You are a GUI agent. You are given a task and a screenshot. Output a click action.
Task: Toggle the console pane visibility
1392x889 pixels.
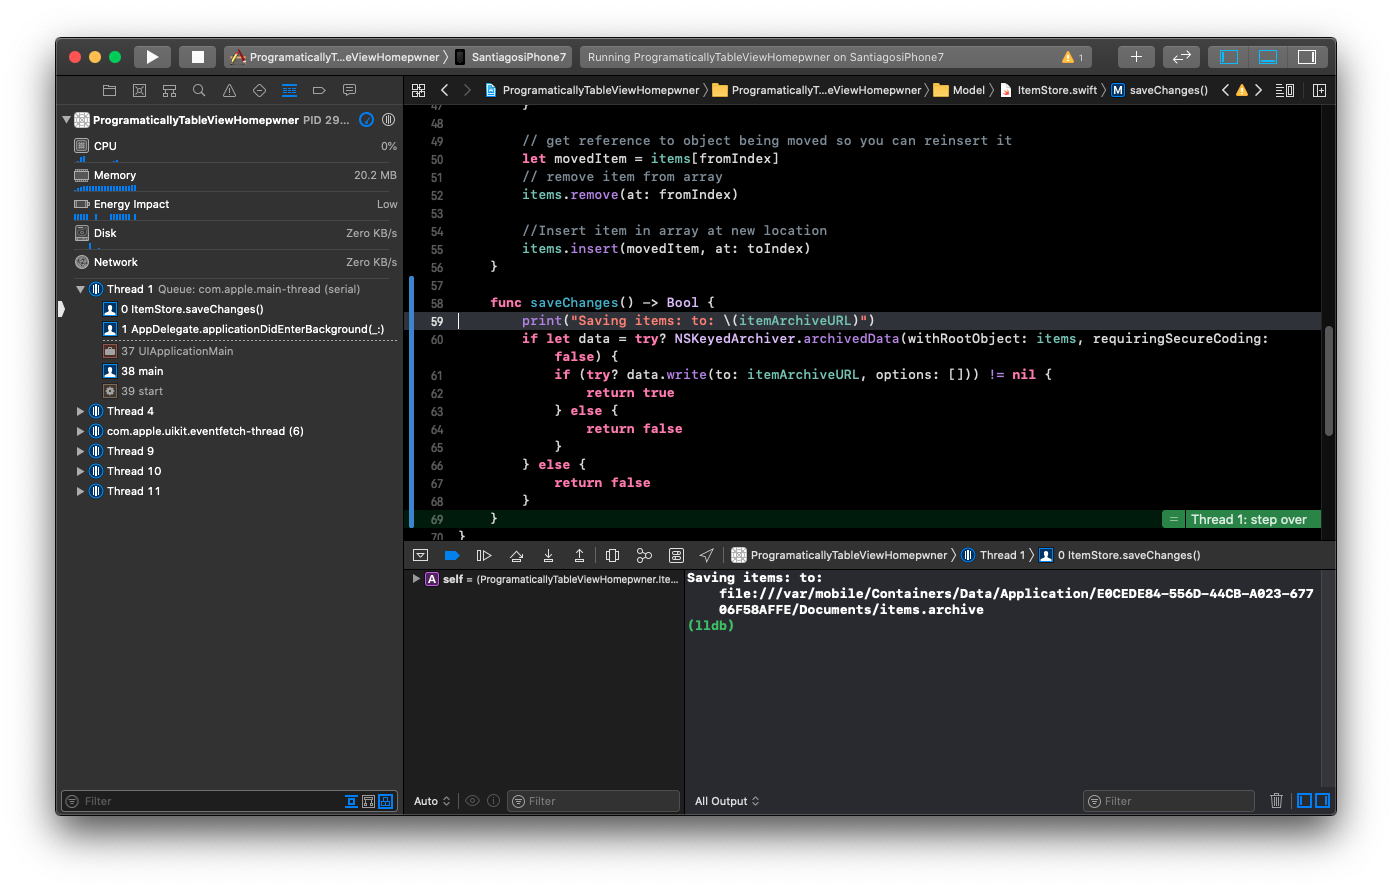(x=1322, y=801)
